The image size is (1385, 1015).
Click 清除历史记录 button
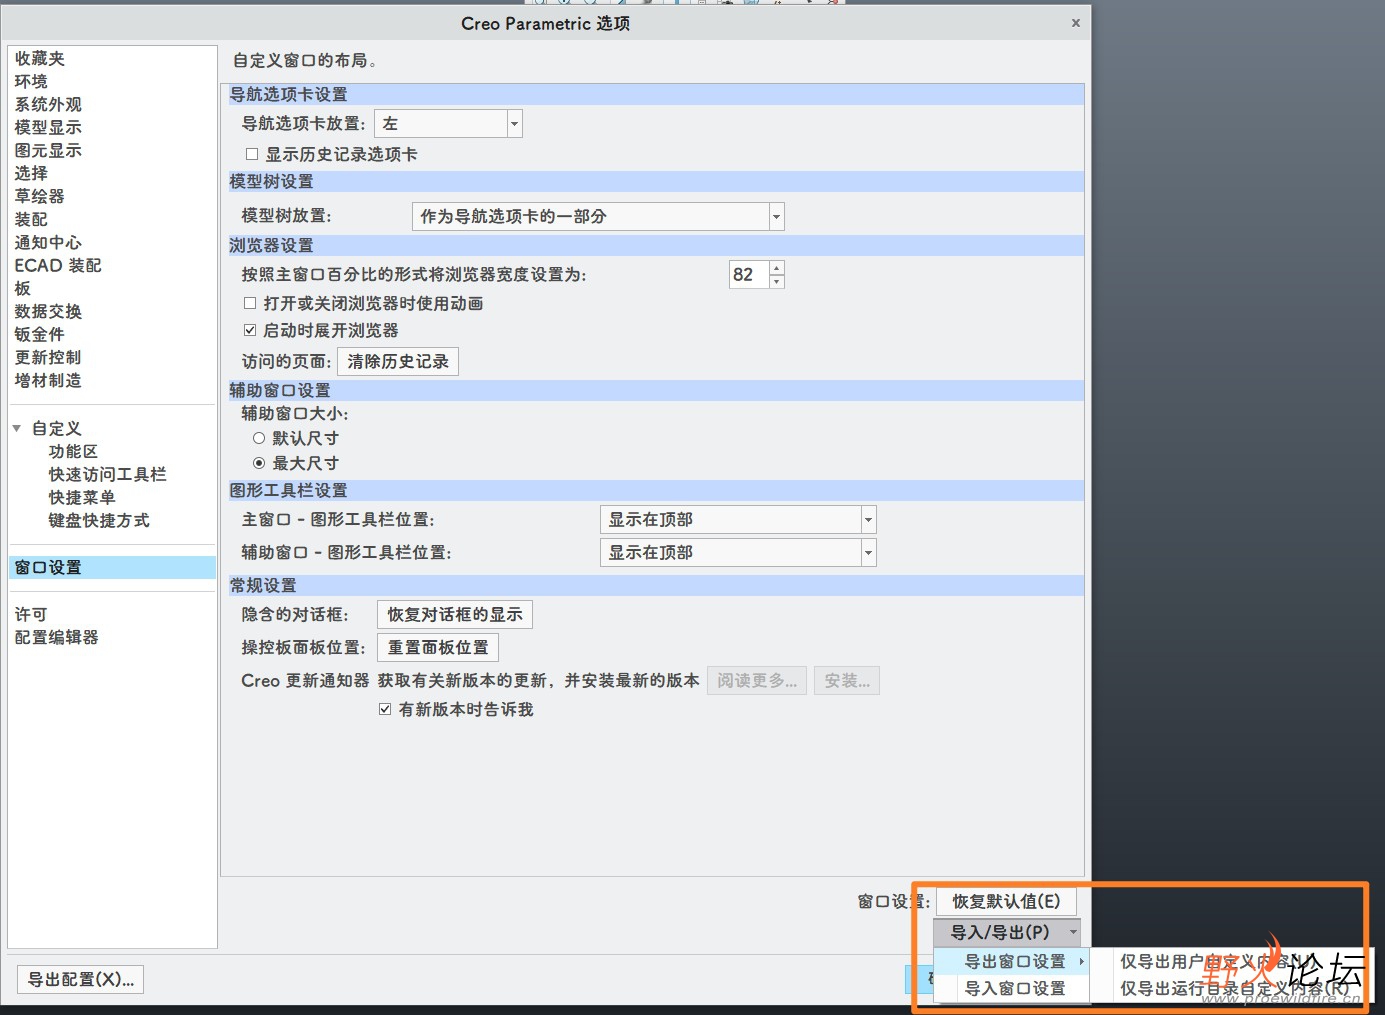click(398, 362)
